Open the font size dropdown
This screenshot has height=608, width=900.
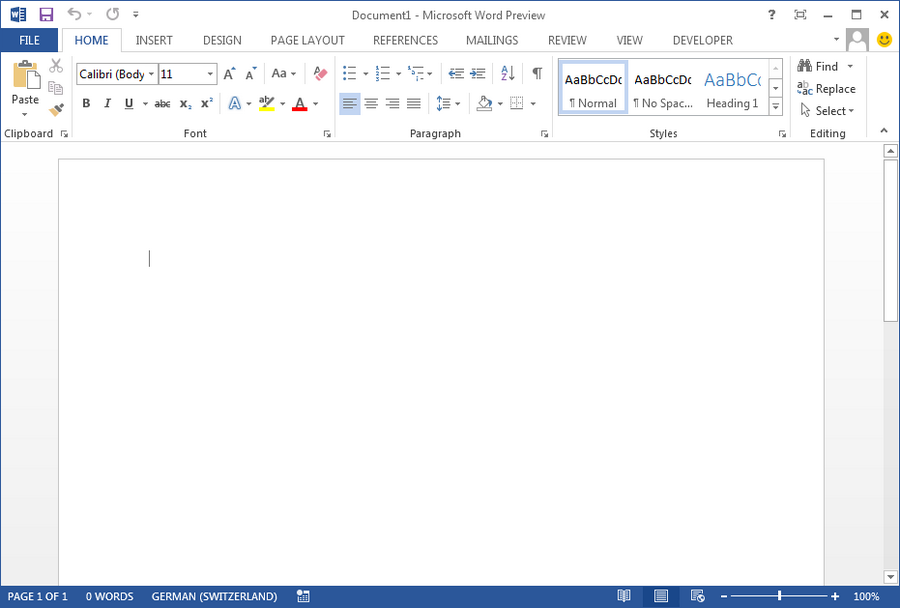click(x=211, y=74)
